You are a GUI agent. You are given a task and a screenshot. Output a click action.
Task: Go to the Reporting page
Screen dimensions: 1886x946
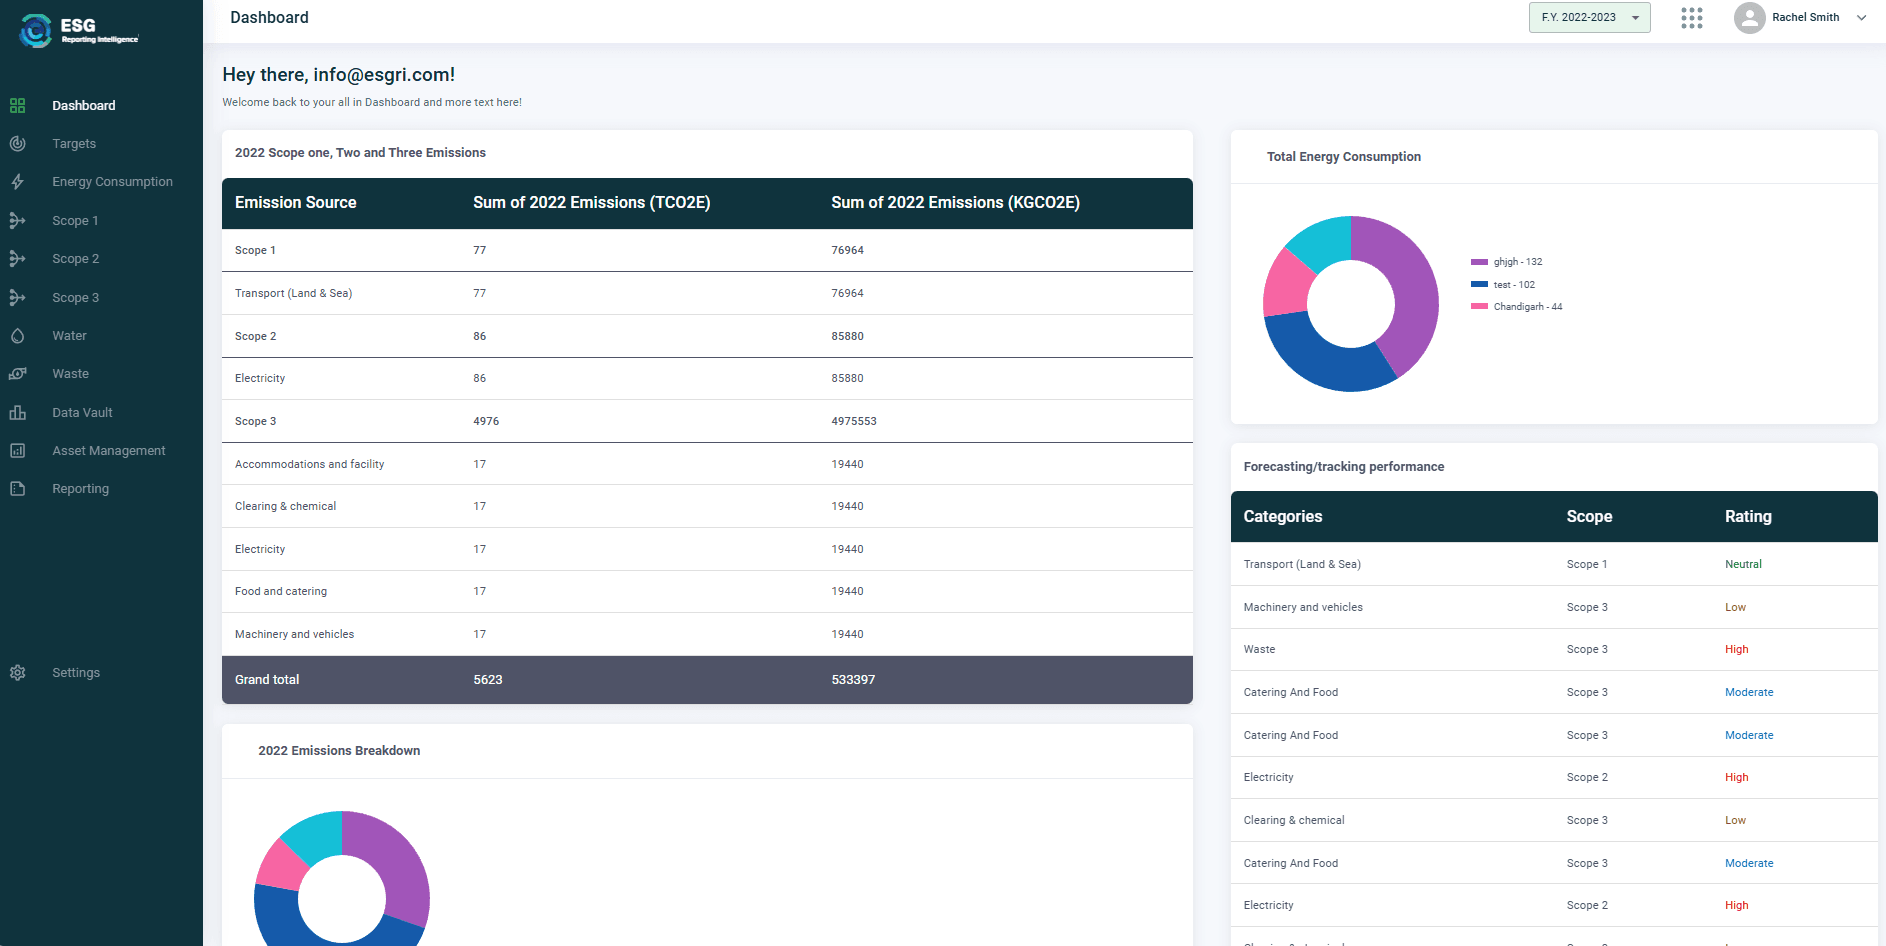click(80, 489)
